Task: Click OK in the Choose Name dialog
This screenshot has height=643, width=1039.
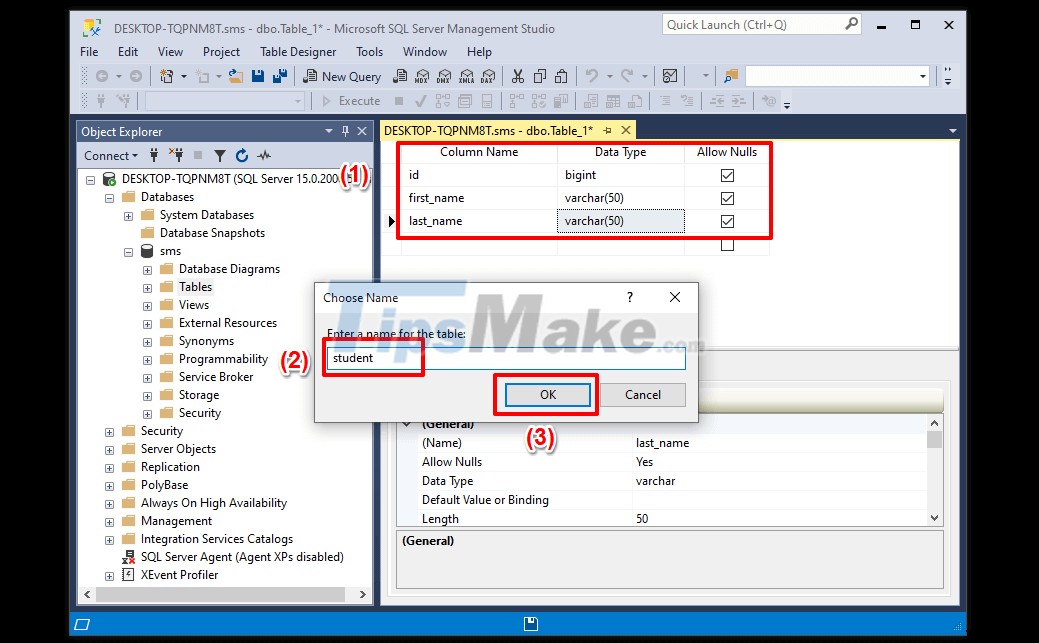Action: pos(546,394)
